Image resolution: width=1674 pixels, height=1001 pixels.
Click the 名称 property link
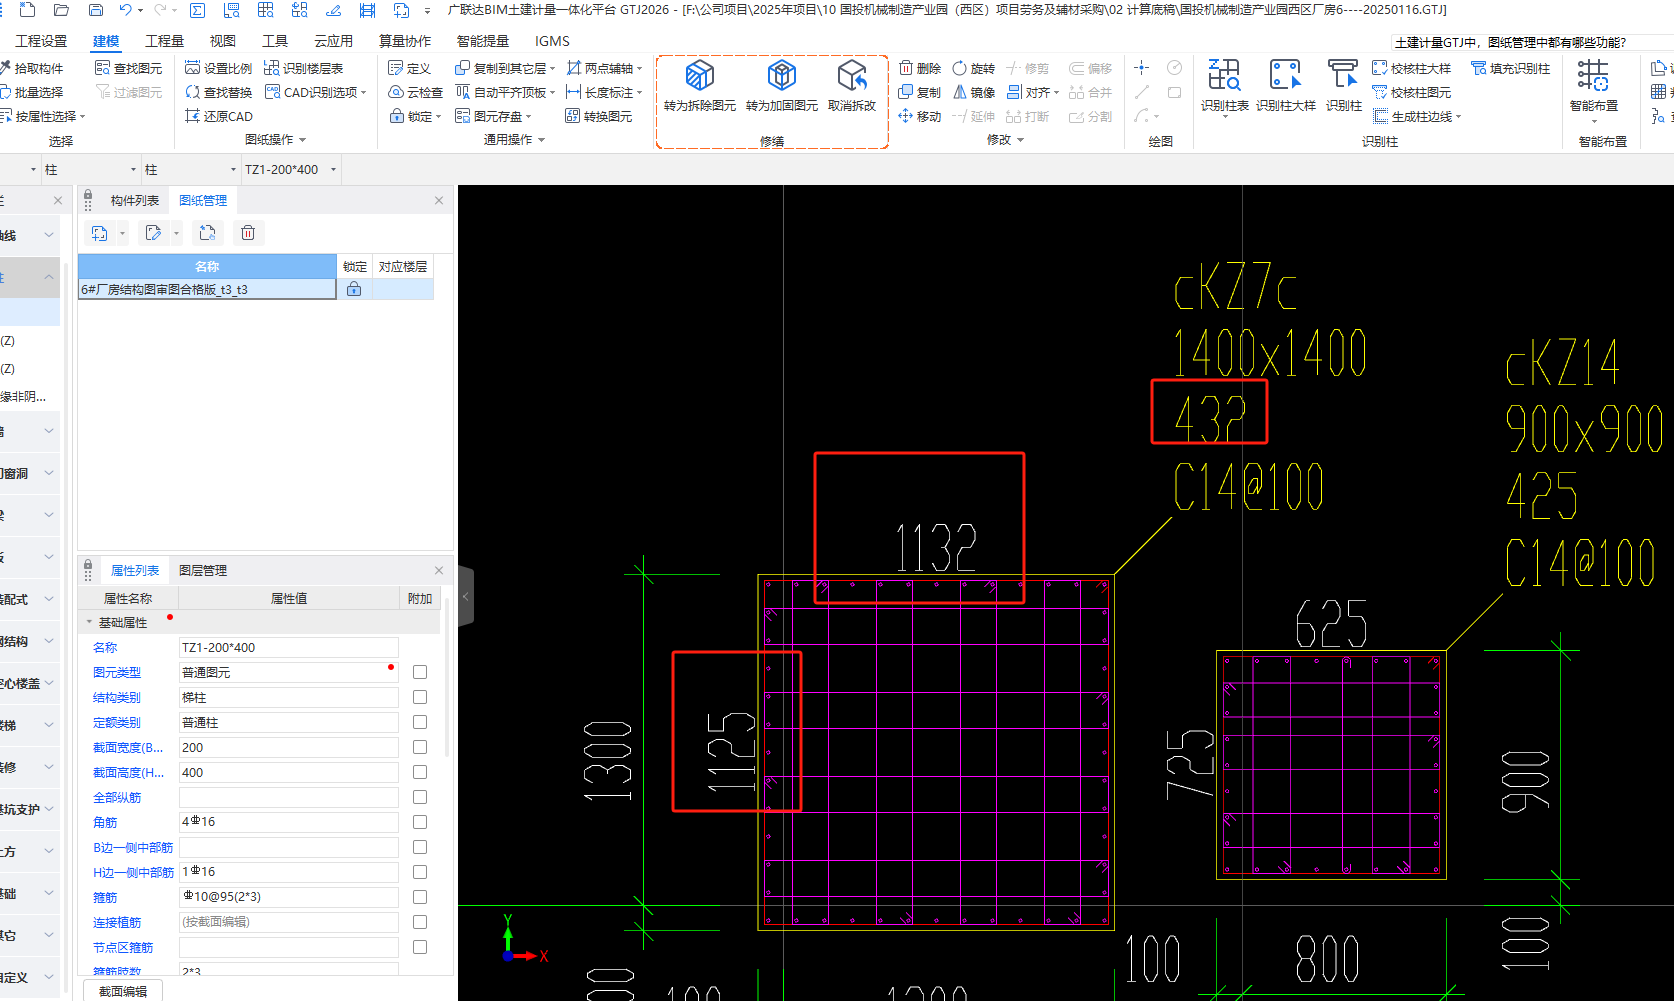tap(105, 647)
